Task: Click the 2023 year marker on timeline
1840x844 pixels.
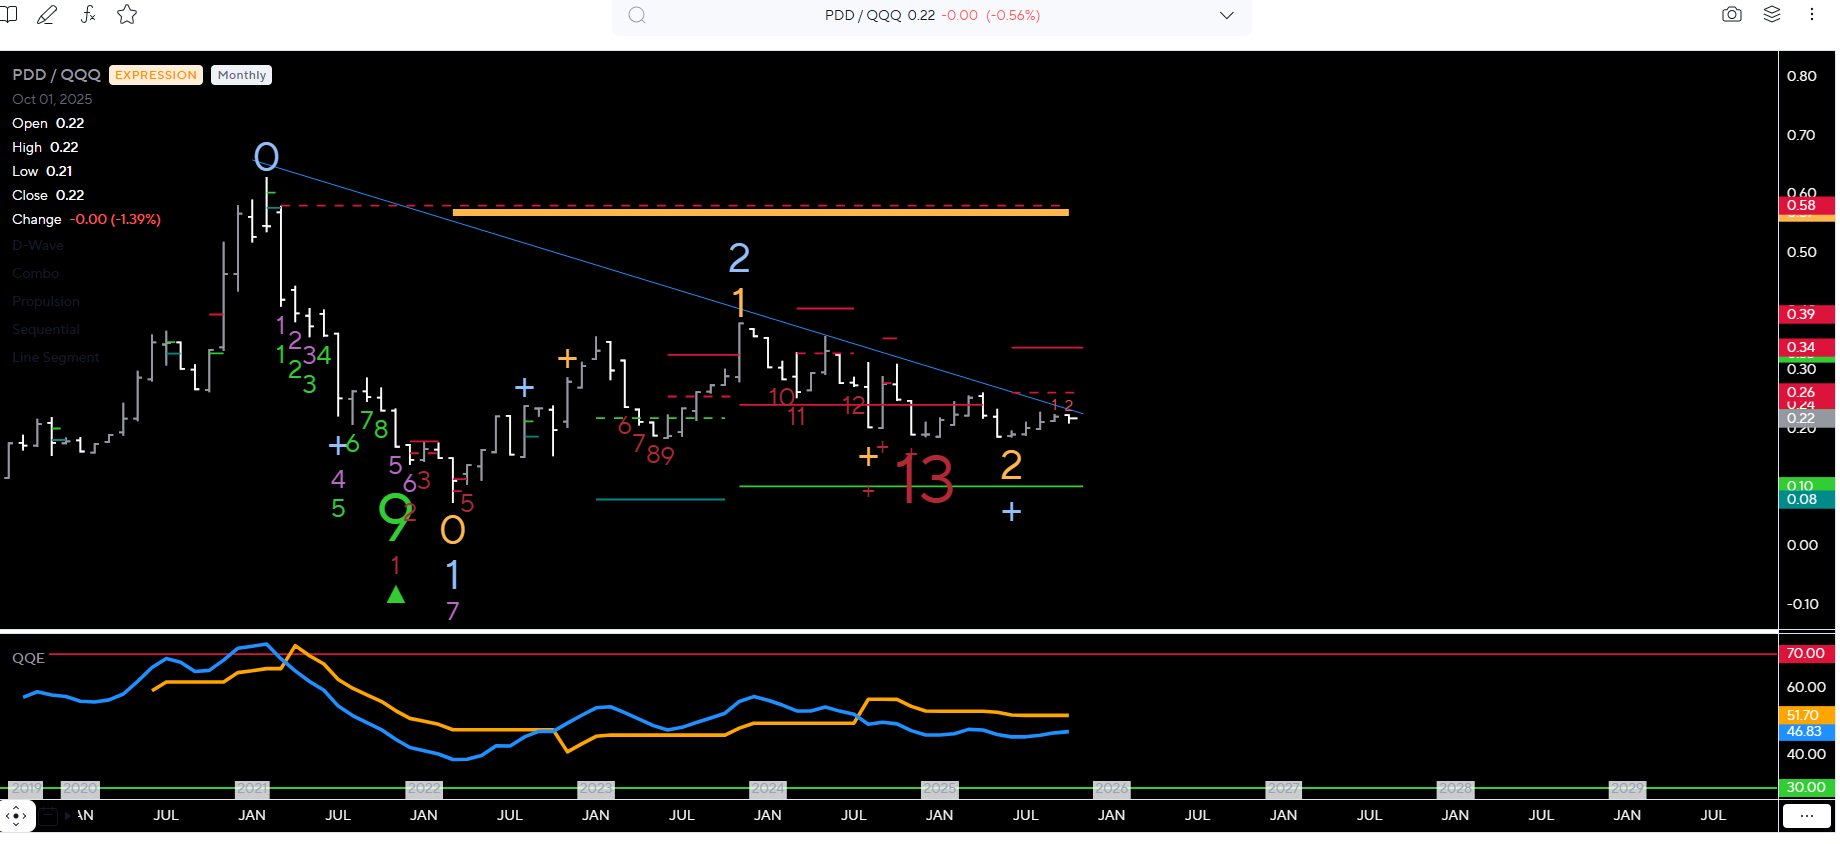Action: [x=595, y=788]
